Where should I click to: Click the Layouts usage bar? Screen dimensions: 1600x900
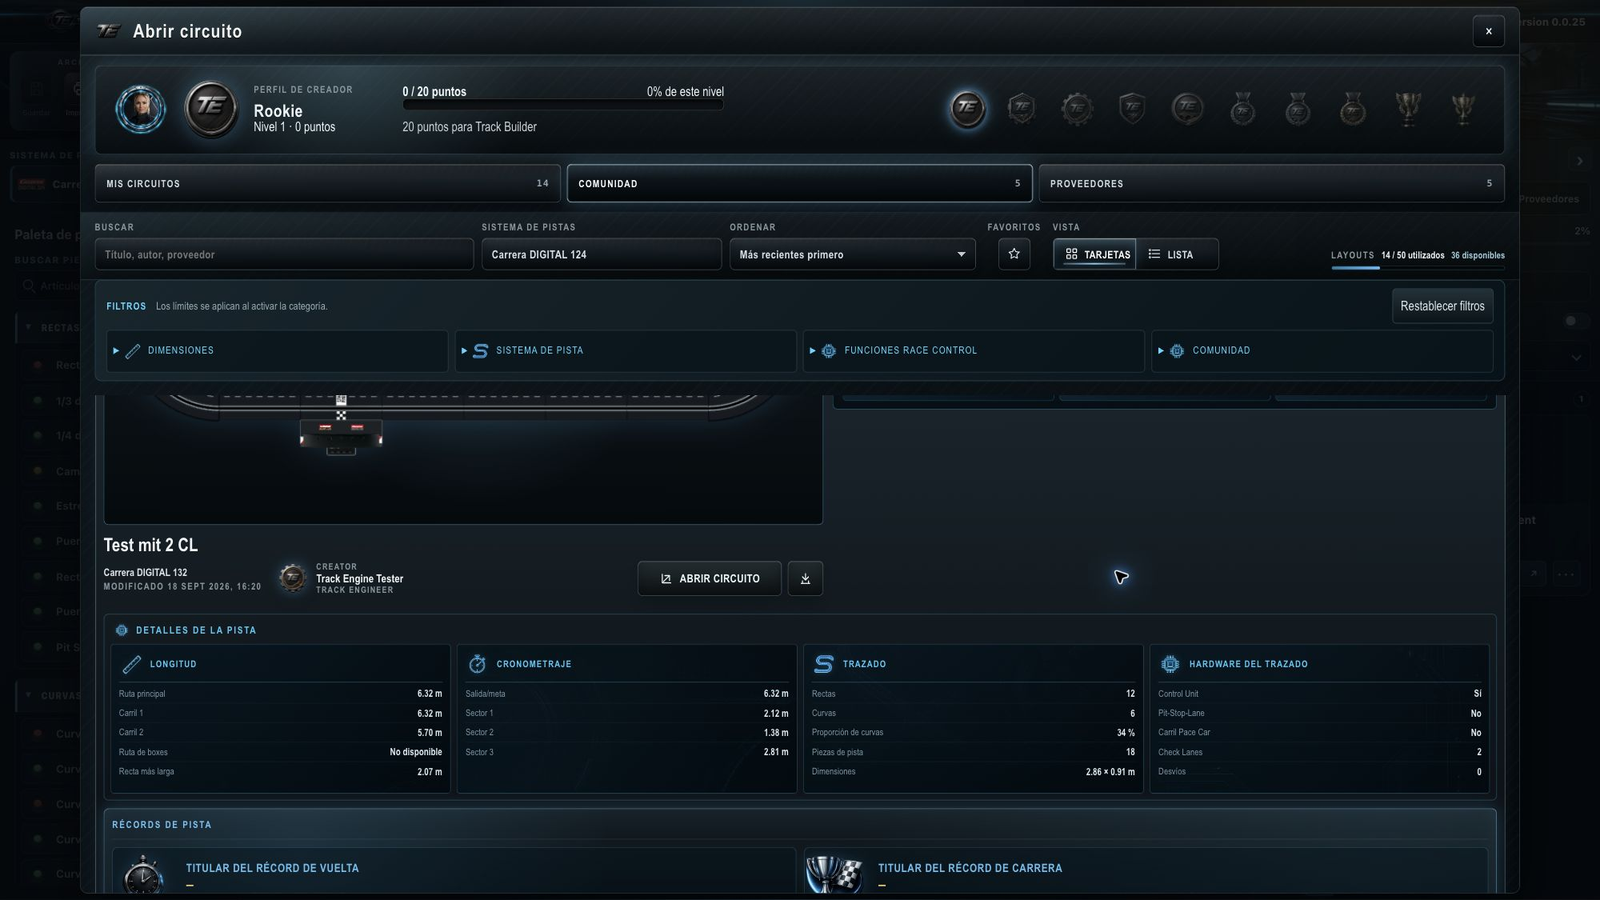click(x=1417, y=267)
